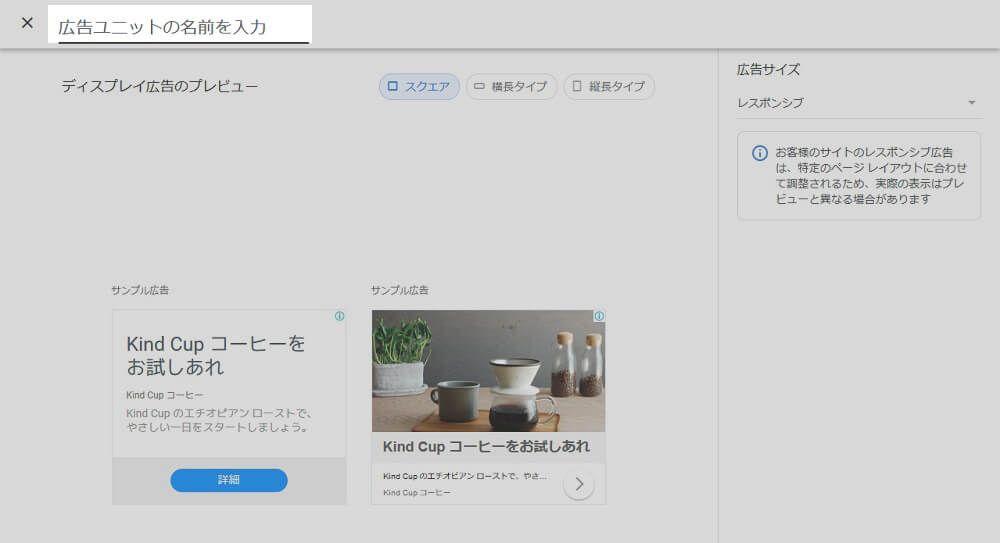This screenshot has width=1000, height=543.
Task: Click the bold Kind Cup headline under coffee image
Action: pos(486,447)
